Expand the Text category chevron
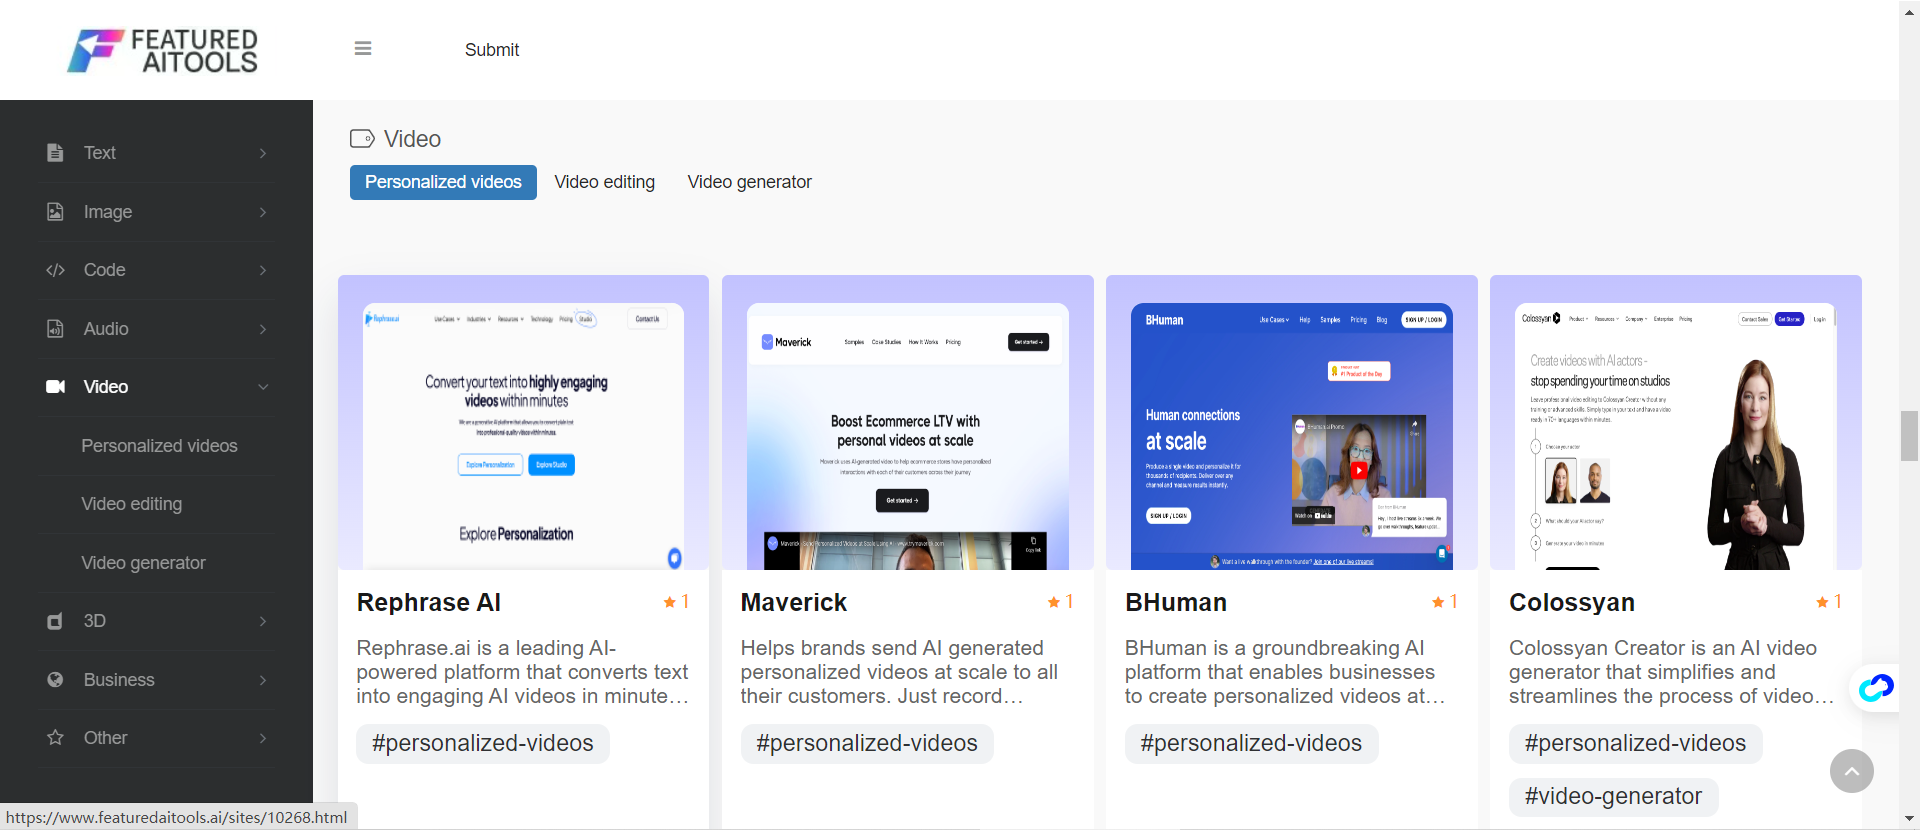The height and width of the screenshot is (830, 1920). [x=263, y=153]
